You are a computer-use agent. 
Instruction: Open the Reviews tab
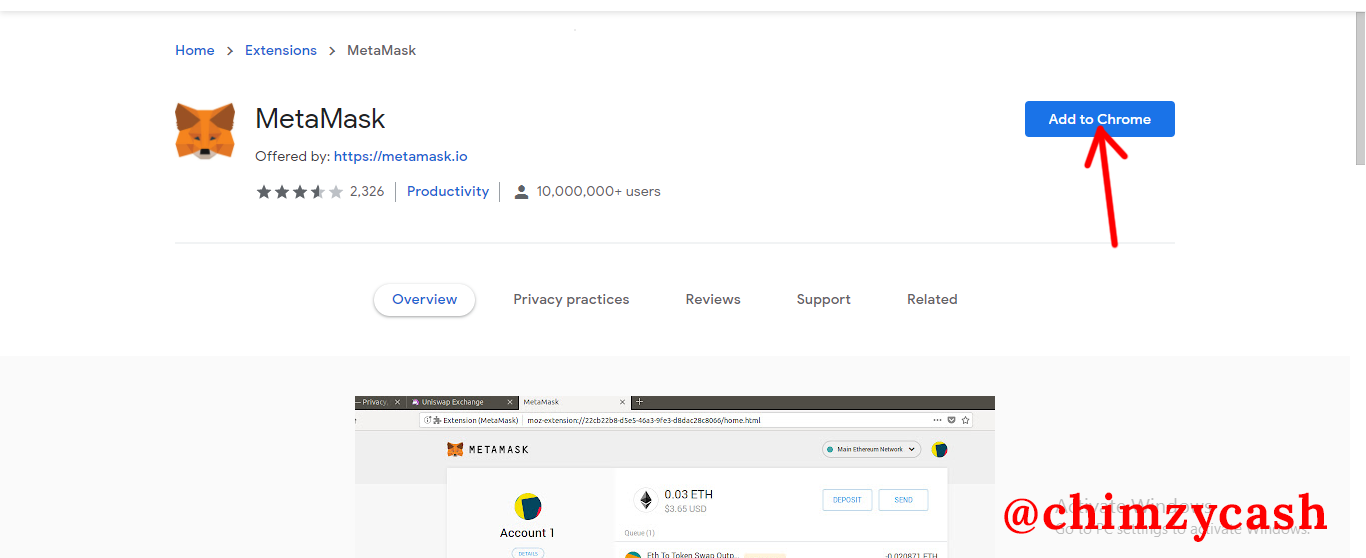[713, 299]
